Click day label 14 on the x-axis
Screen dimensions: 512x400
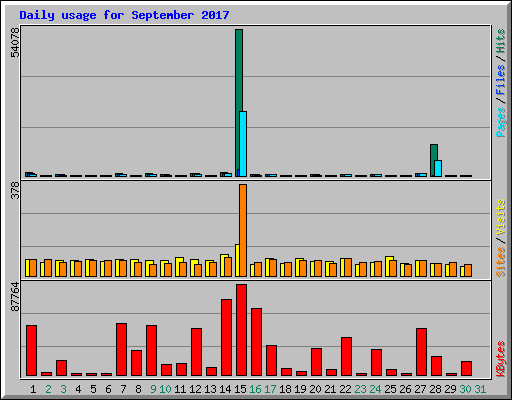225,389
